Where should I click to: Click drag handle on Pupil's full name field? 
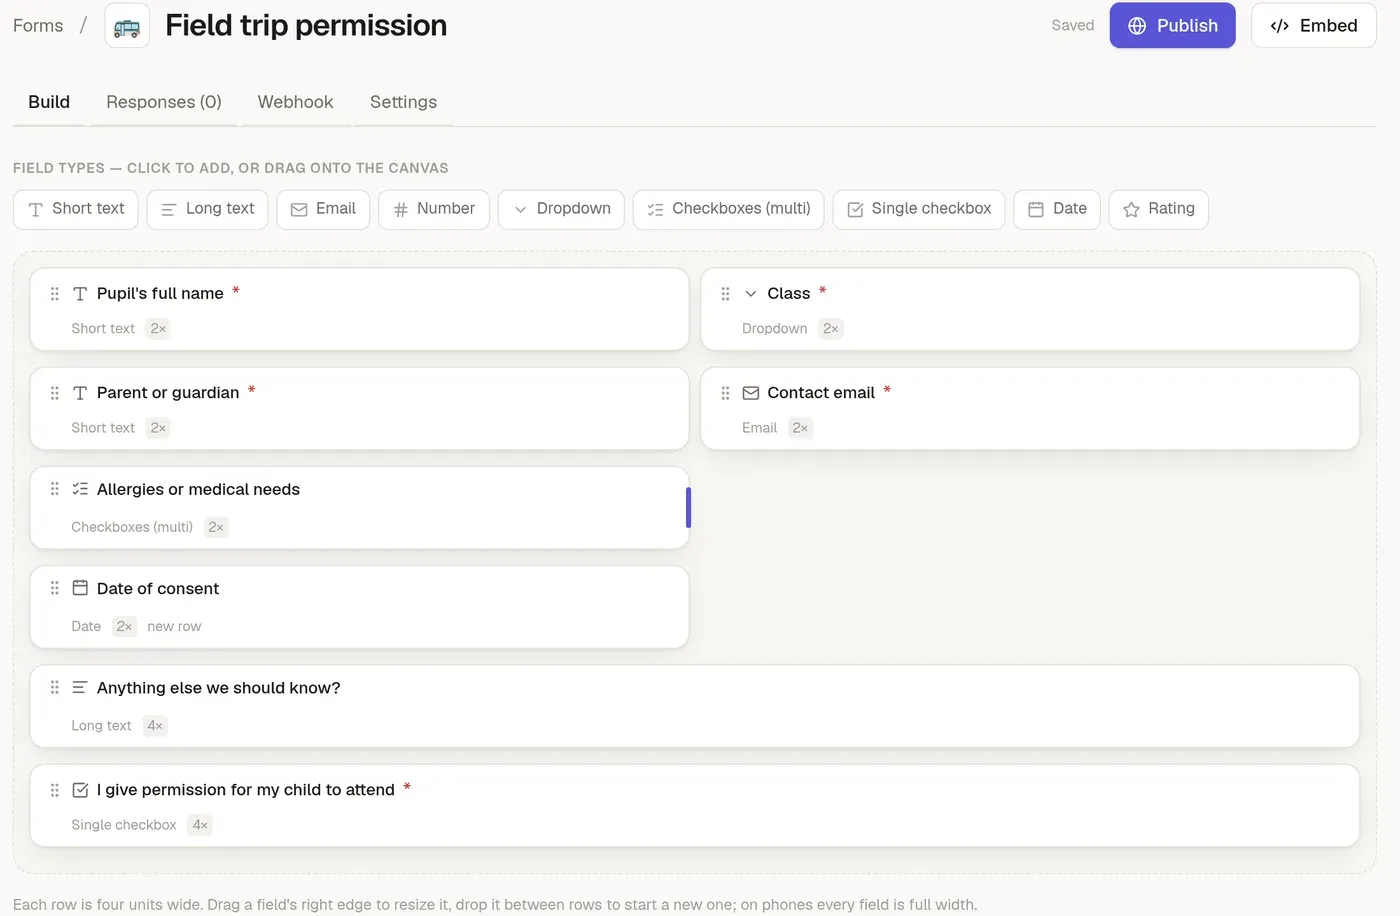[x=55, y=294]
